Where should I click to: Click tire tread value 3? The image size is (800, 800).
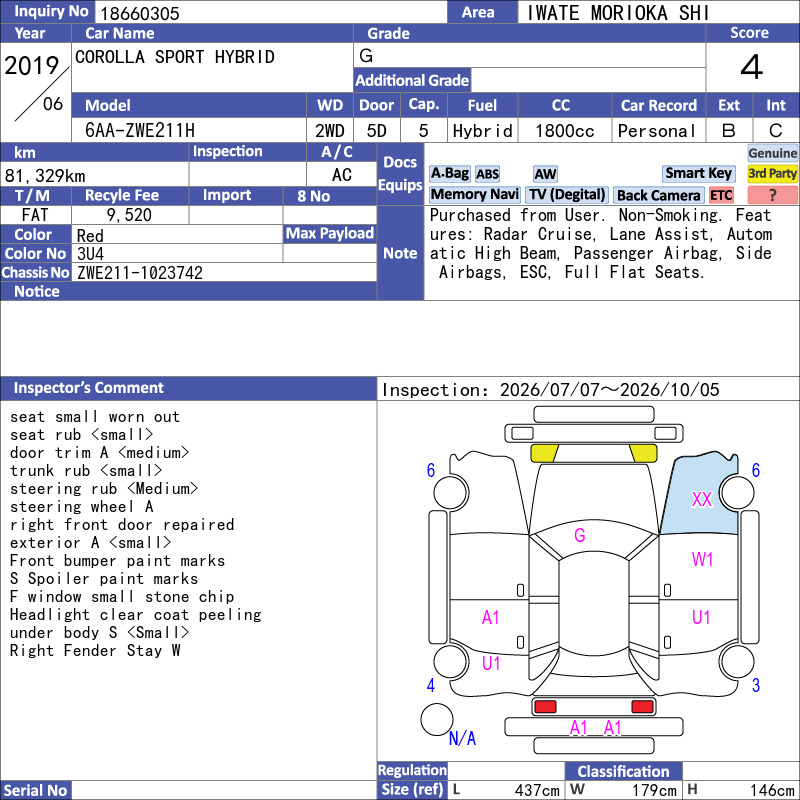[x=756, y=685]
